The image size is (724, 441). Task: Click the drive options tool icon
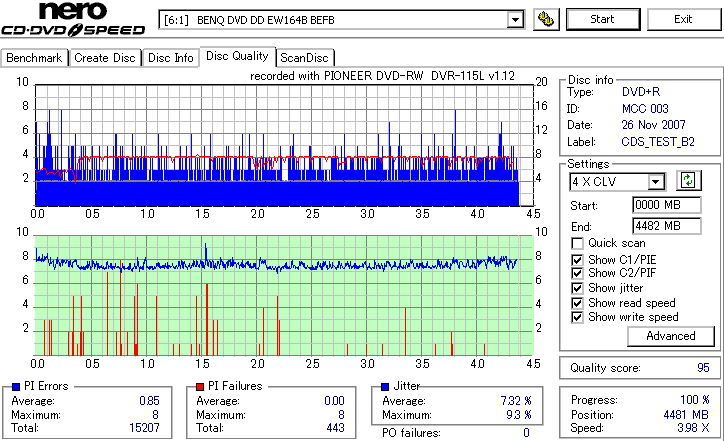click(546, 19)
